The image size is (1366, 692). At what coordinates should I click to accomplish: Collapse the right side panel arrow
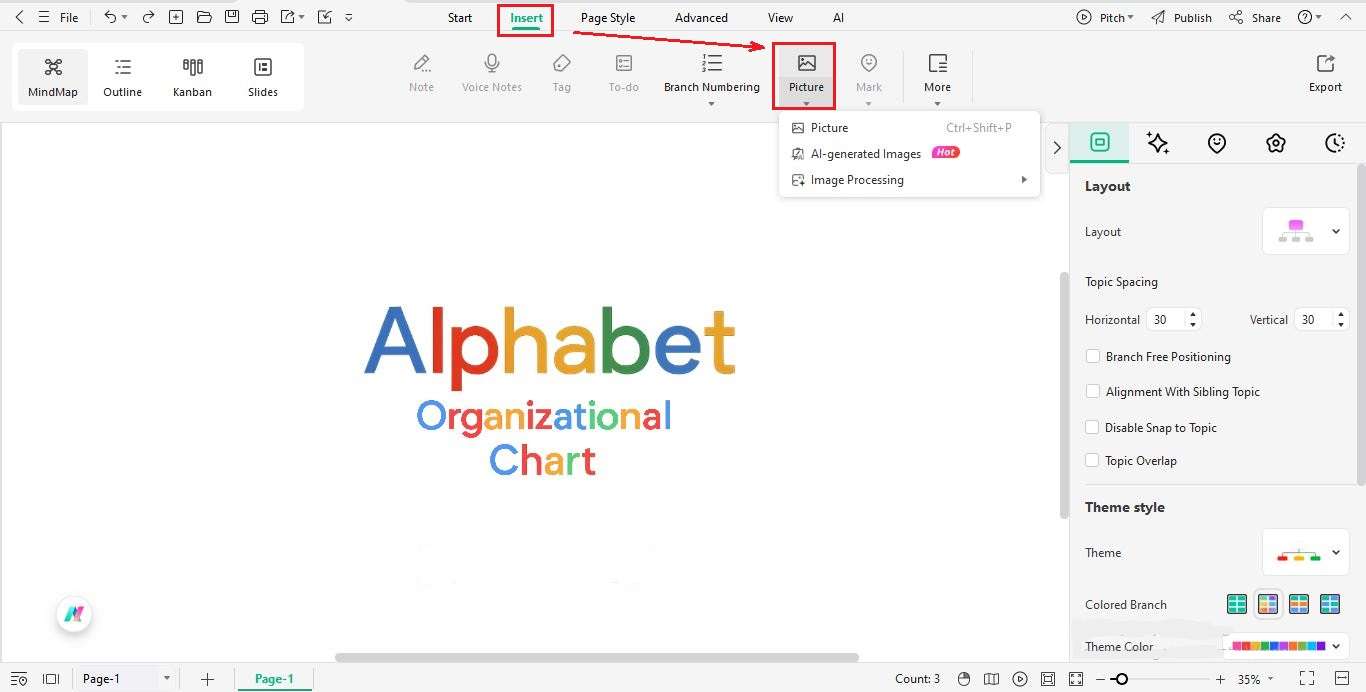[1057, 147]
